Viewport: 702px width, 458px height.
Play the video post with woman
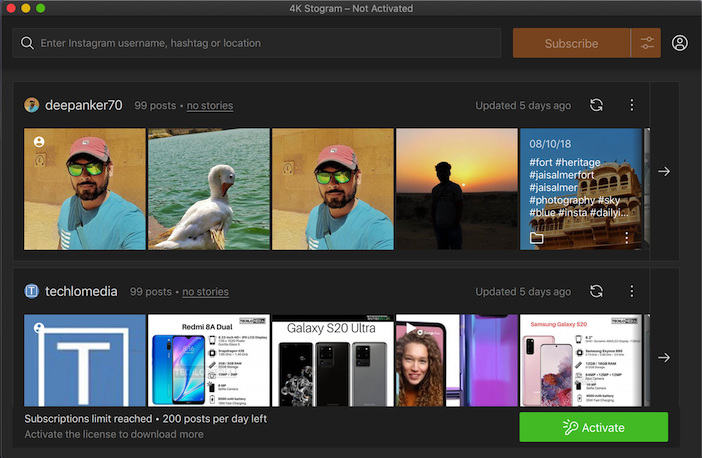click(x=457, y=360)
